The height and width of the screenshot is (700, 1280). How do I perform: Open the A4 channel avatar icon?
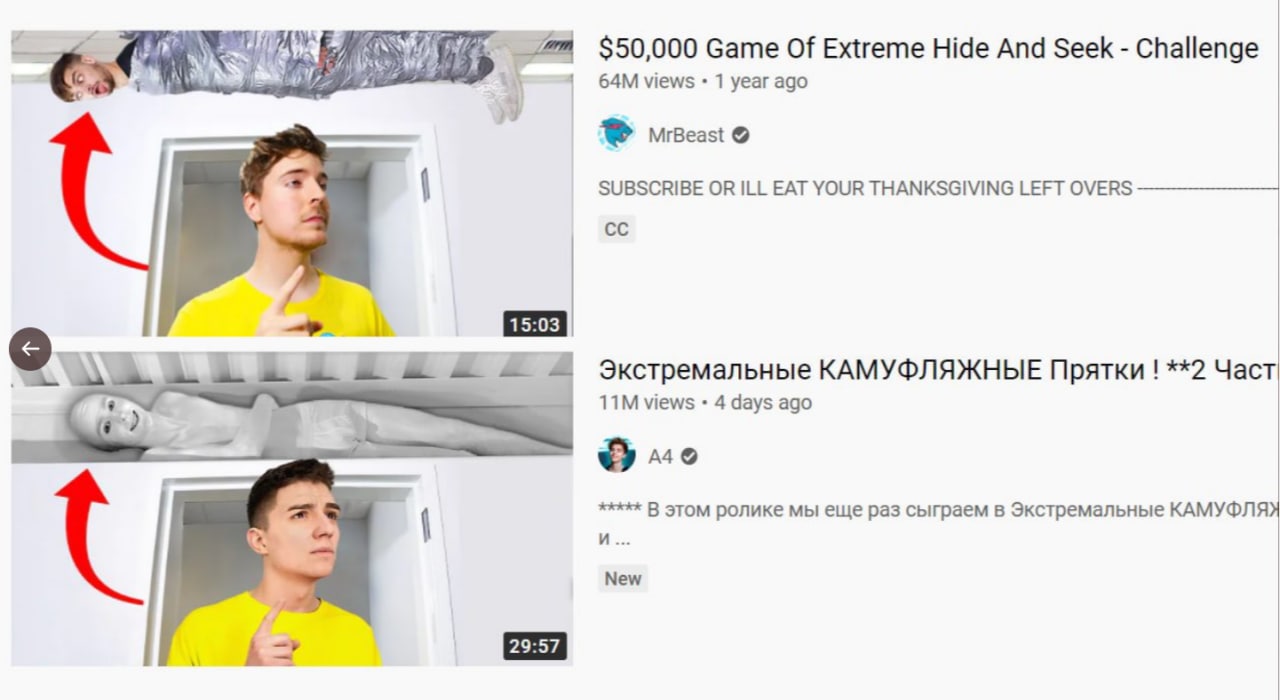(x=617, y=455)
